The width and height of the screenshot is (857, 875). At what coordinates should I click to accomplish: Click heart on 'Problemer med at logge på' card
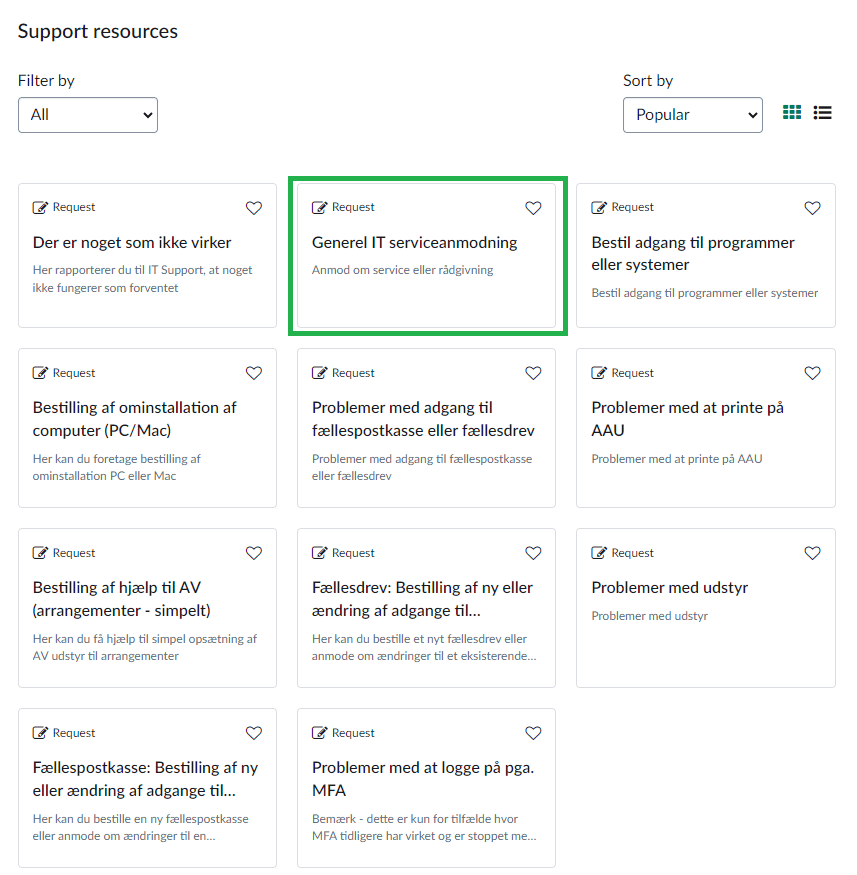coord(533,733)
